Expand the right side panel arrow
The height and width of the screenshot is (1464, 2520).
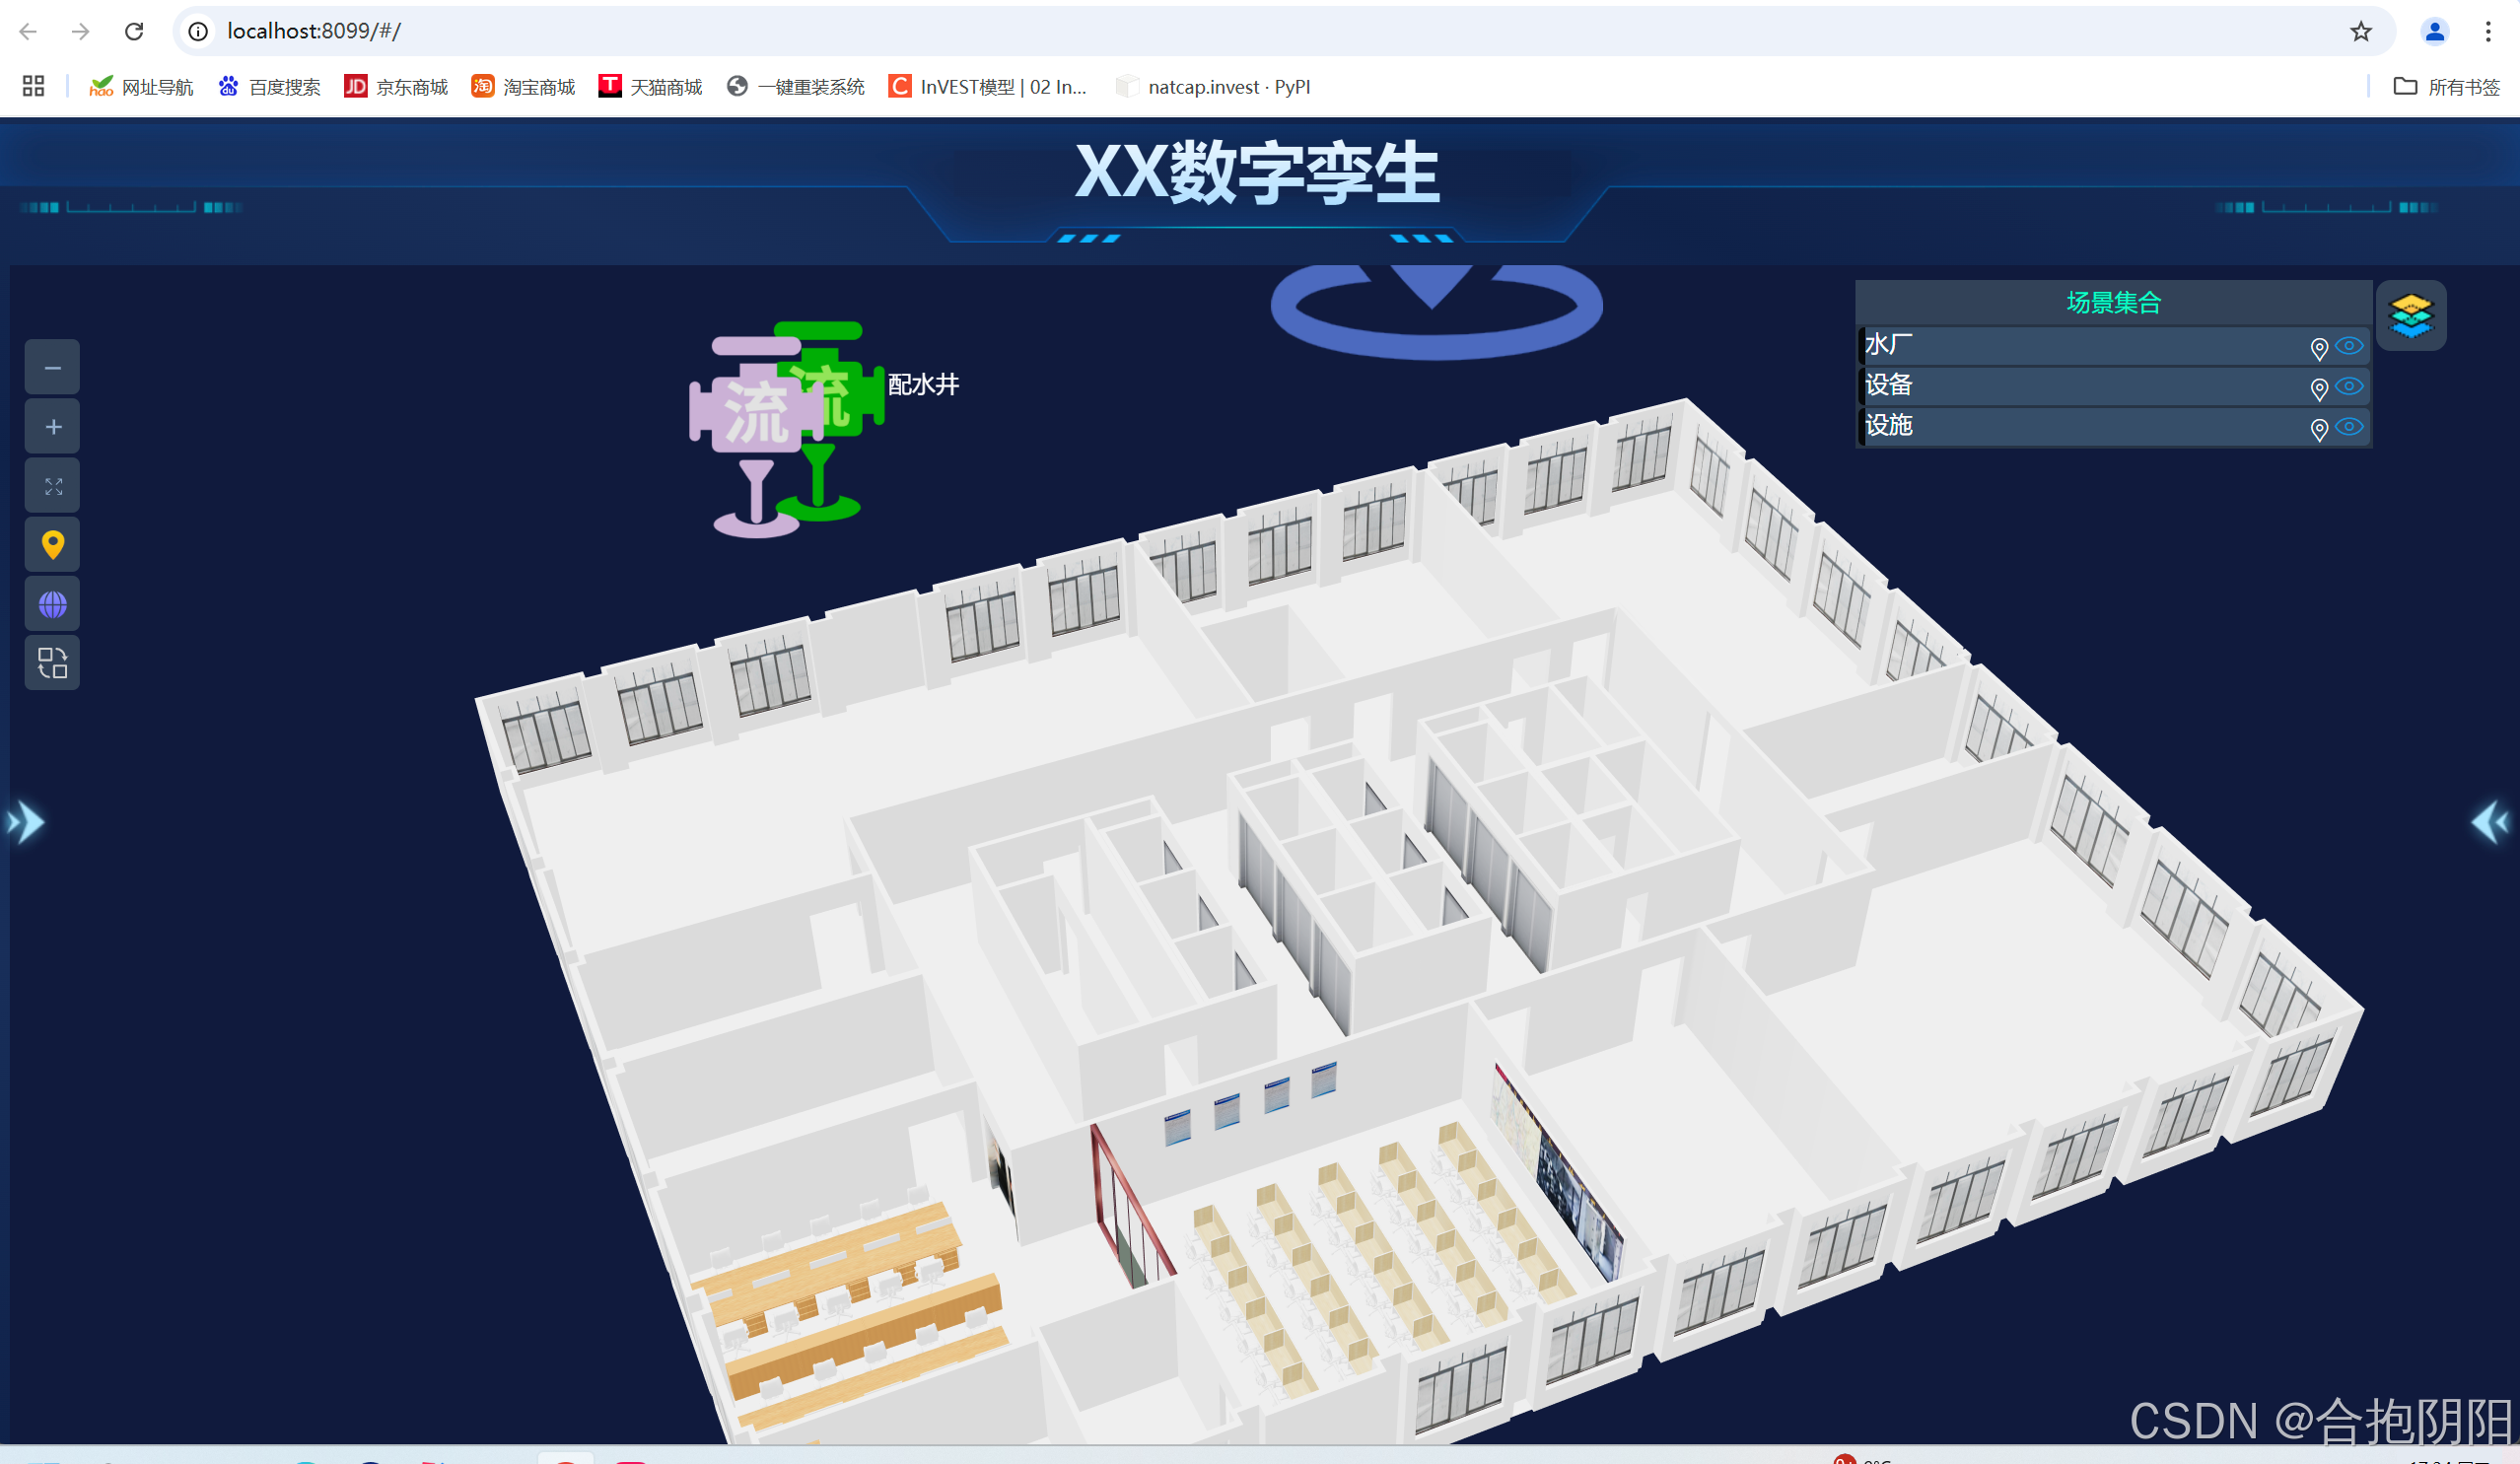2490,822
